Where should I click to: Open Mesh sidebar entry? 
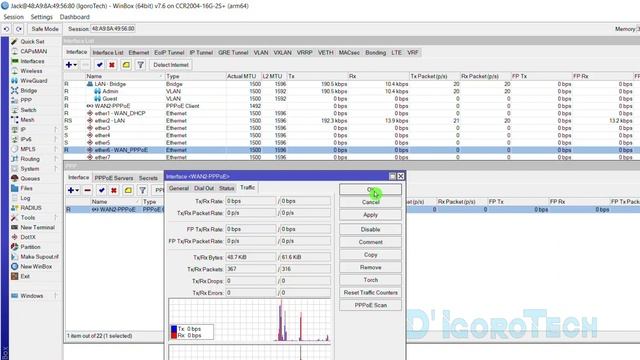(x=27, y=120)
